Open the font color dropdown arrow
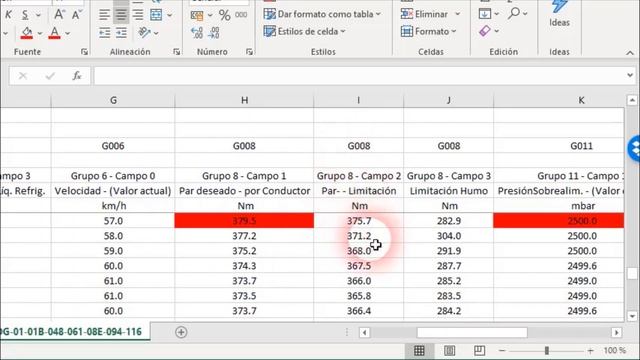Screen dimensions: 640x360 tap(68, 33)
